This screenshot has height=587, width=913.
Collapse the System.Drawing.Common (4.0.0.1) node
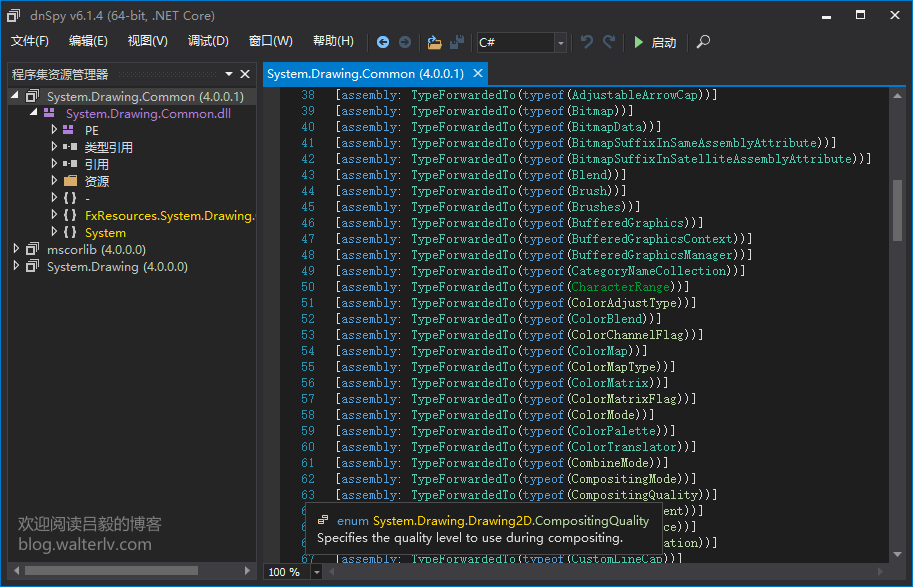click(x=15, y=96)
